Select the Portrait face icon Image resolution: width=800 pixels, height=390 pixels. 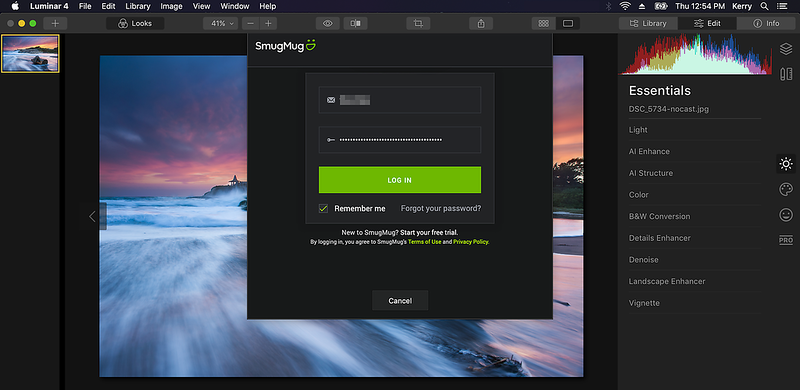(x=786, y=215)
